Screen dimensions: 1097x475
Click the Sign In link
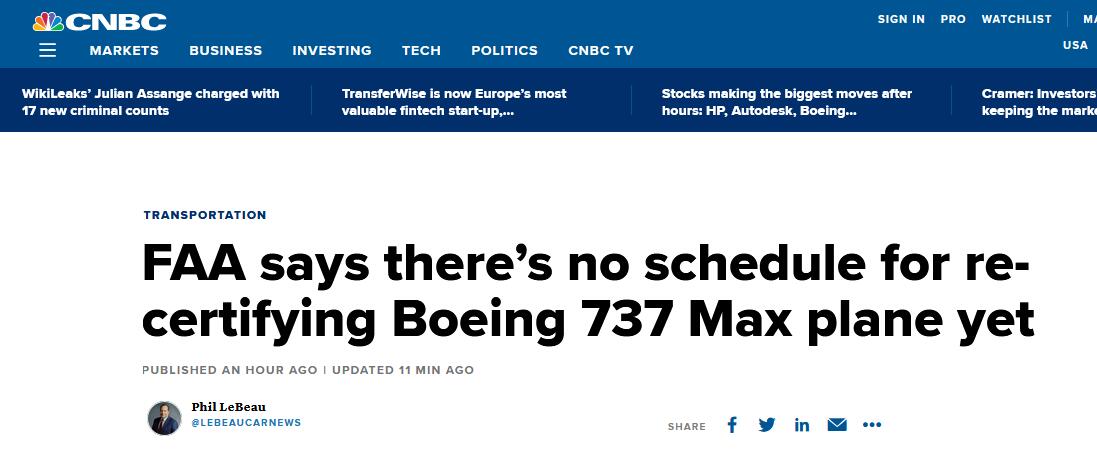(901, 20)
